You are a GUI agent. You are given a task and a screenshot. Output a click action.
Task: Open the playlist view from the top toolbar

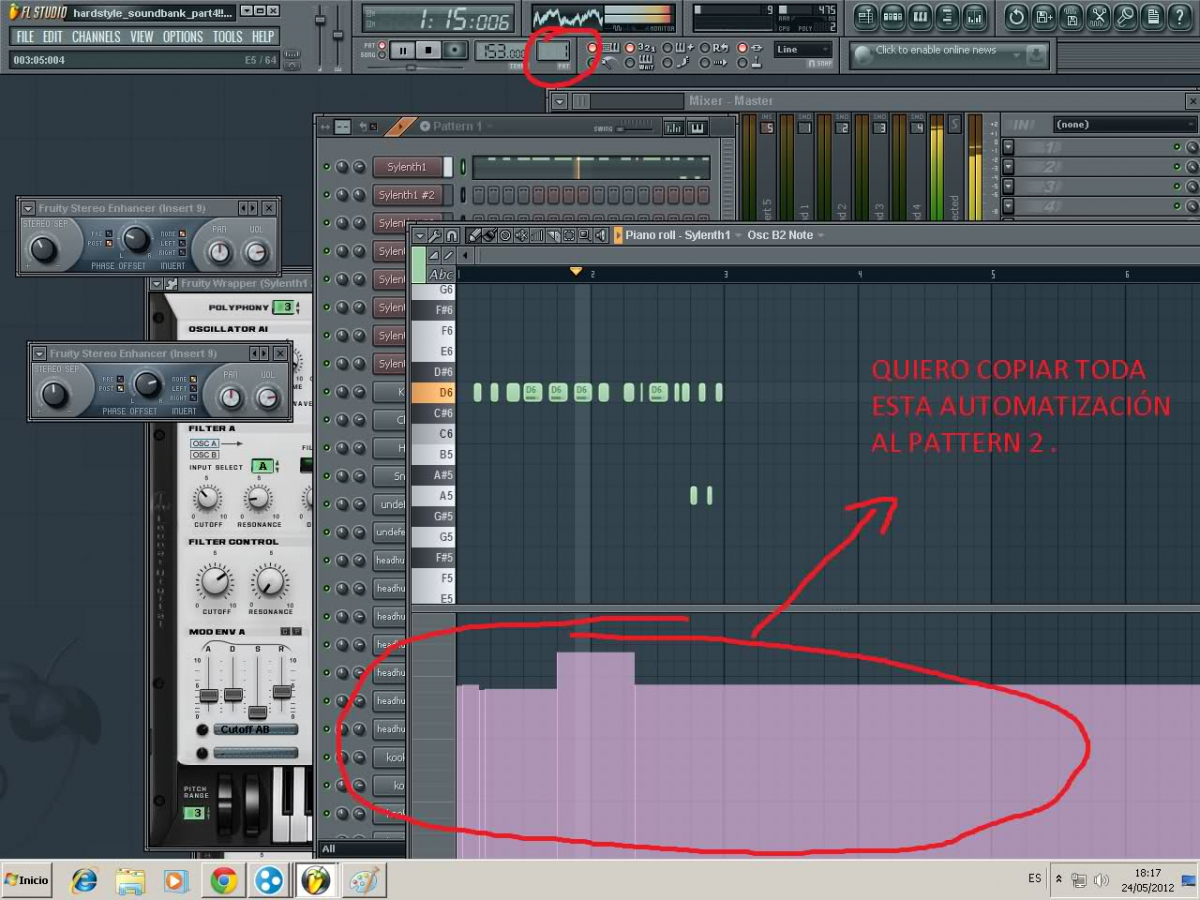866,17
